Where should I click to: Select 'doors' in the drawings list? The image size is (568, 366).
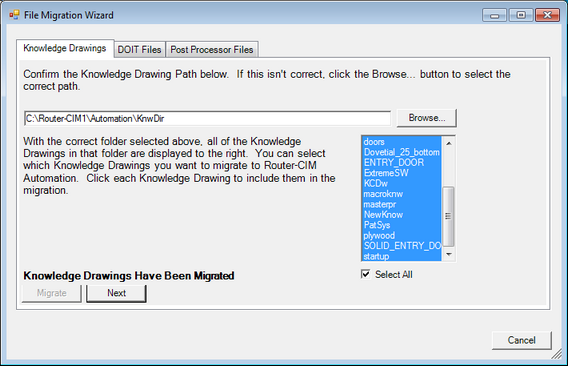point(402,142)
